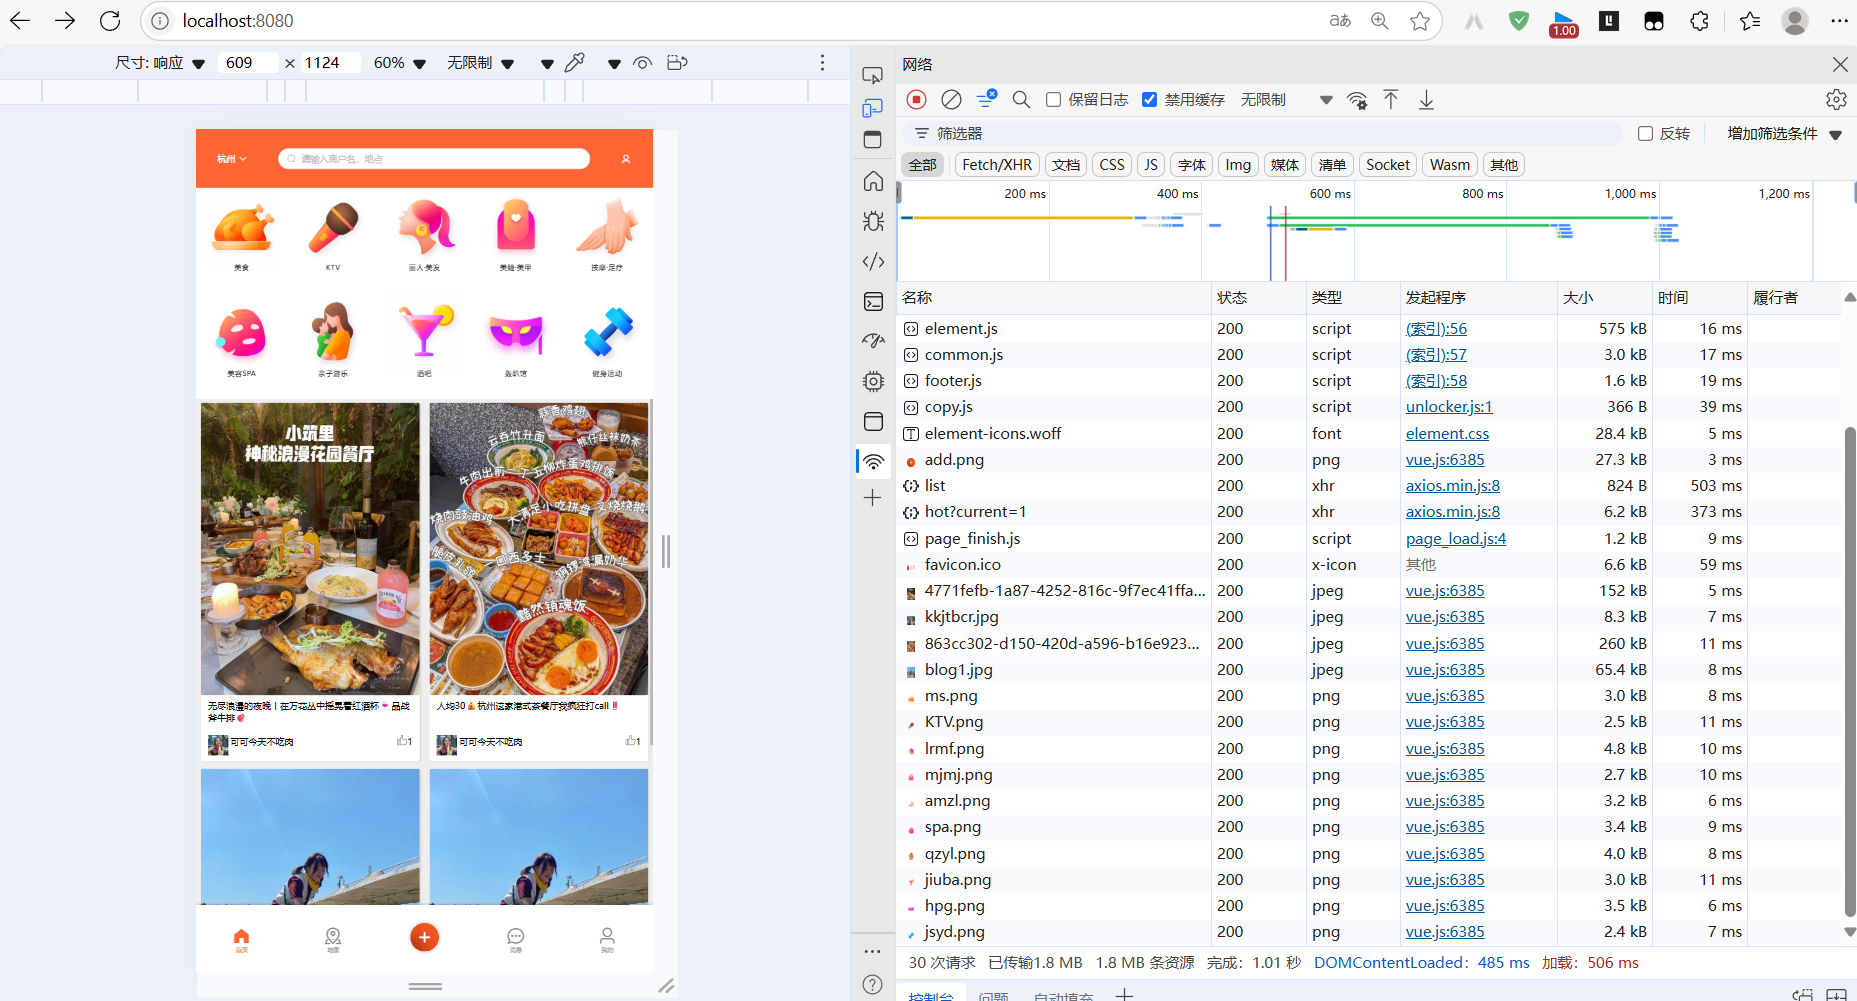The height and width of the screenshot is (1001, 1857).
Task: Reload the page with refresh icon
Action: (x=110, y=20)
